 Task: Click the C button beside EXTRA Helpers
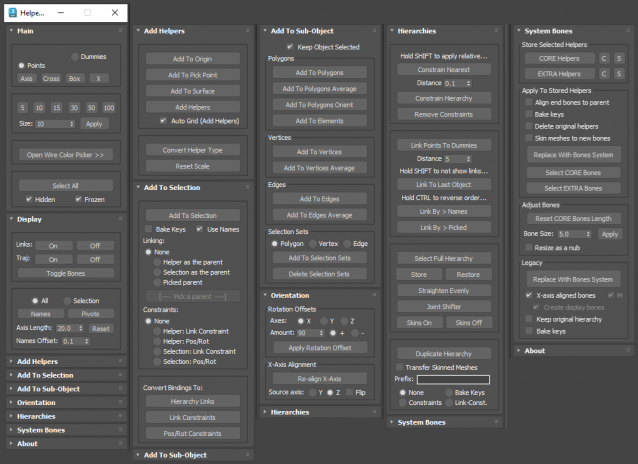pos(604,74)
